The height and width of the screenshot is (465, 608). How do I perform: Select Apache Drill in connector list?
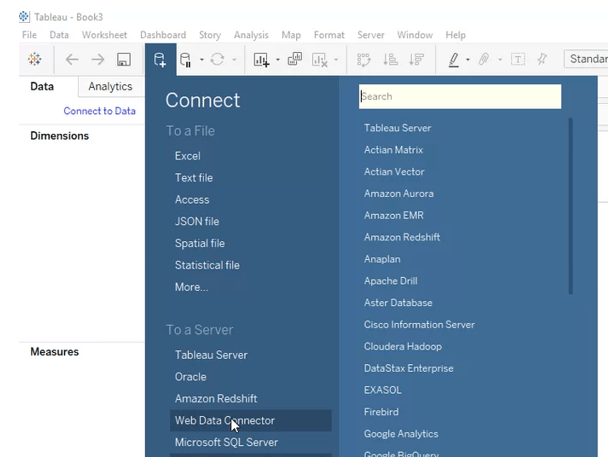click(x=390, y=281)
